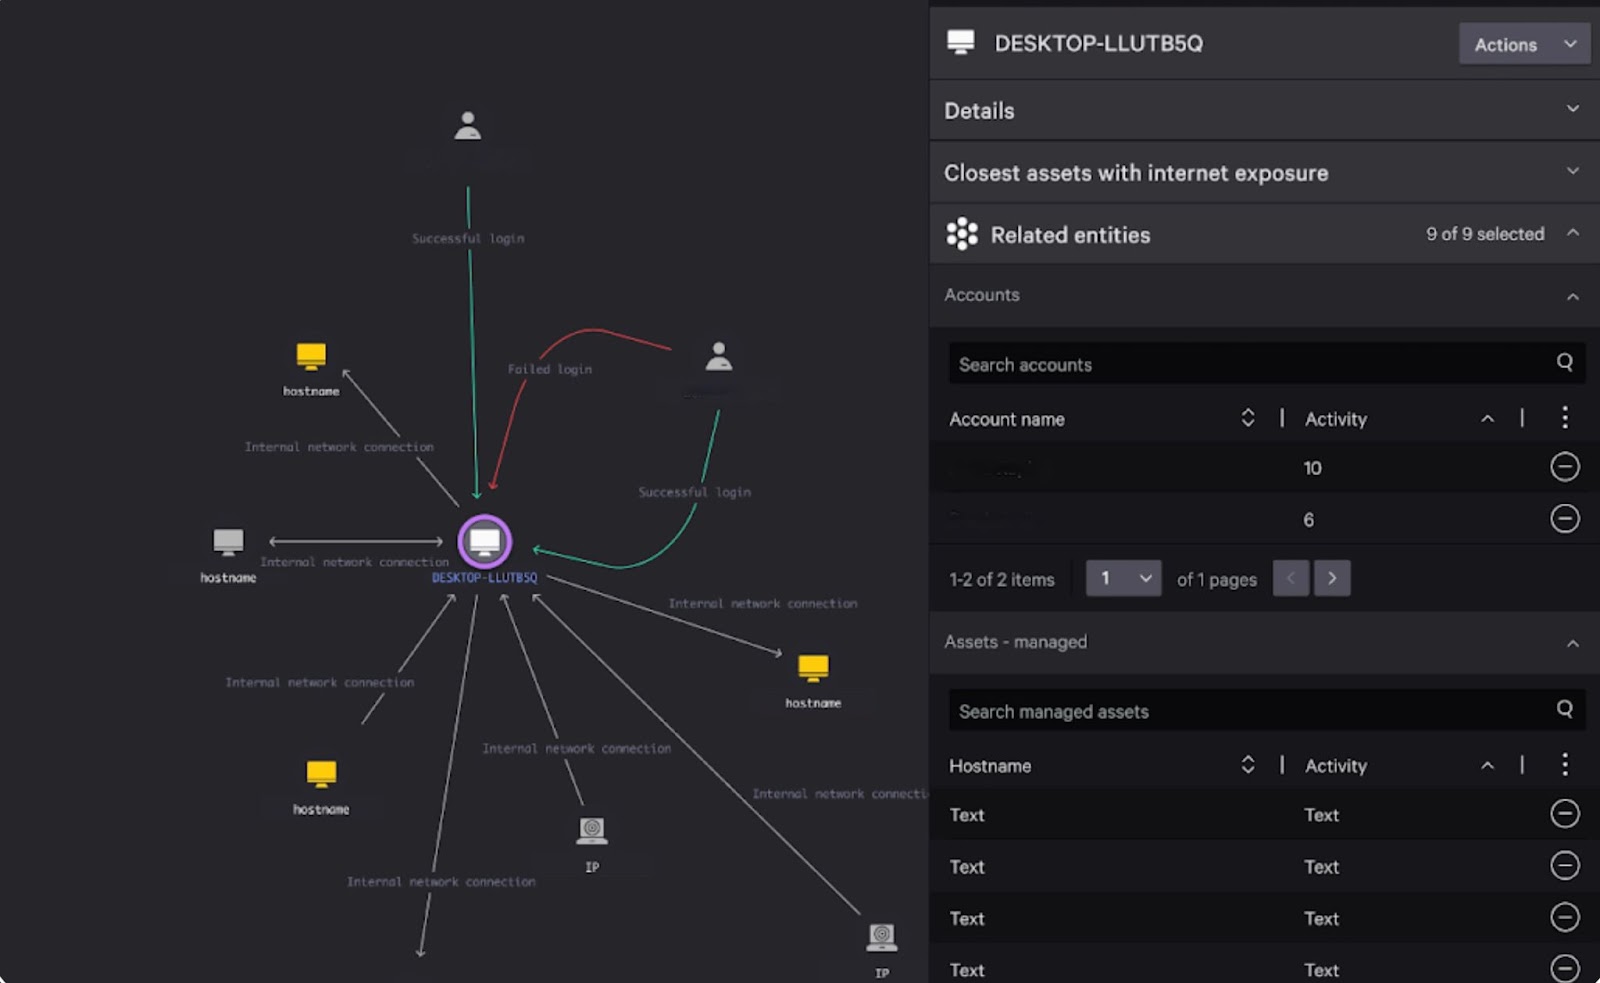Select the top user account node
This screenshot has width=1600, height=983.
(x=467, y=126)
